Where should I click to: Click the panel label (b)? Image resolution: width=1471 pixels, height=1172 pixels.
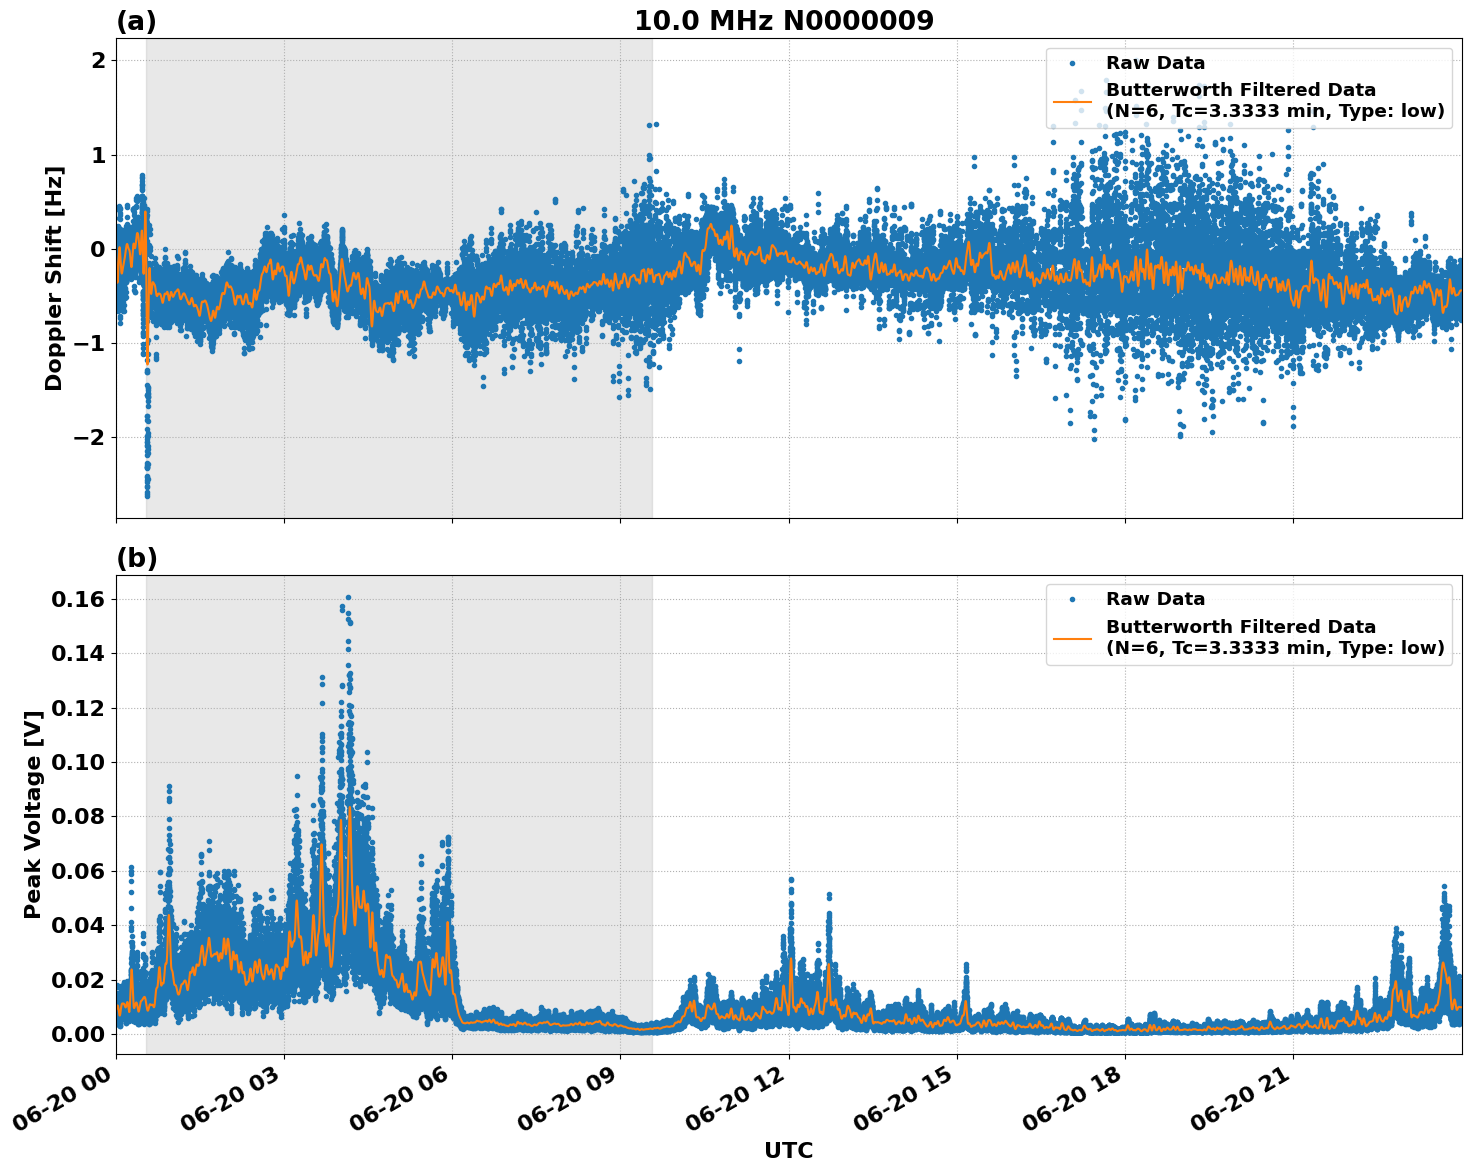coord(137,557)
